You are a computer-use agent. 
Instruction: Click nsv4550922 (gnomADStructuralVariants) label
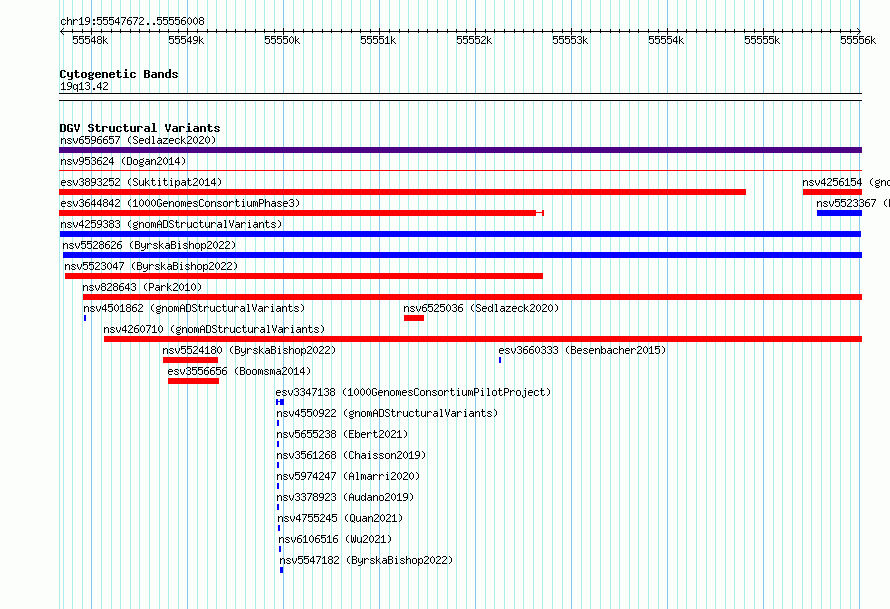click(387, 413)
